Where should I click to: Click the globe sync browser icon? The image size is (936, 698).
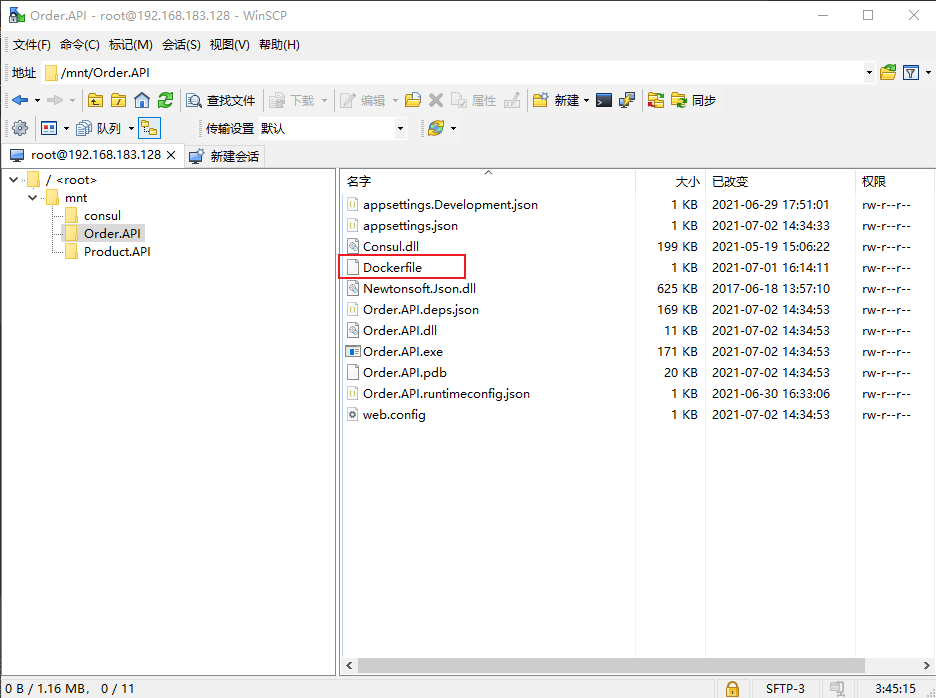click(x=436, y=128)
